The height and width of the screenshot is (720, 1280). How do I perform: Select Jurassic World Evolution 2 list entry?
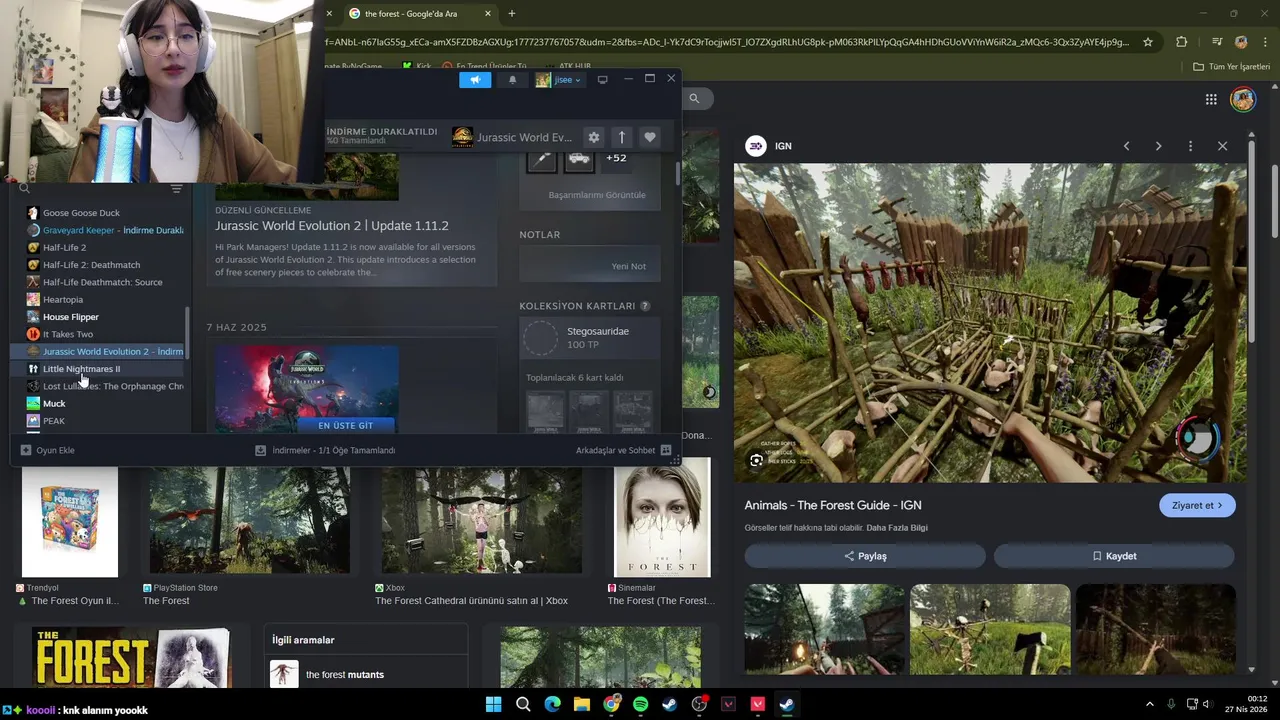click(97, 351)
